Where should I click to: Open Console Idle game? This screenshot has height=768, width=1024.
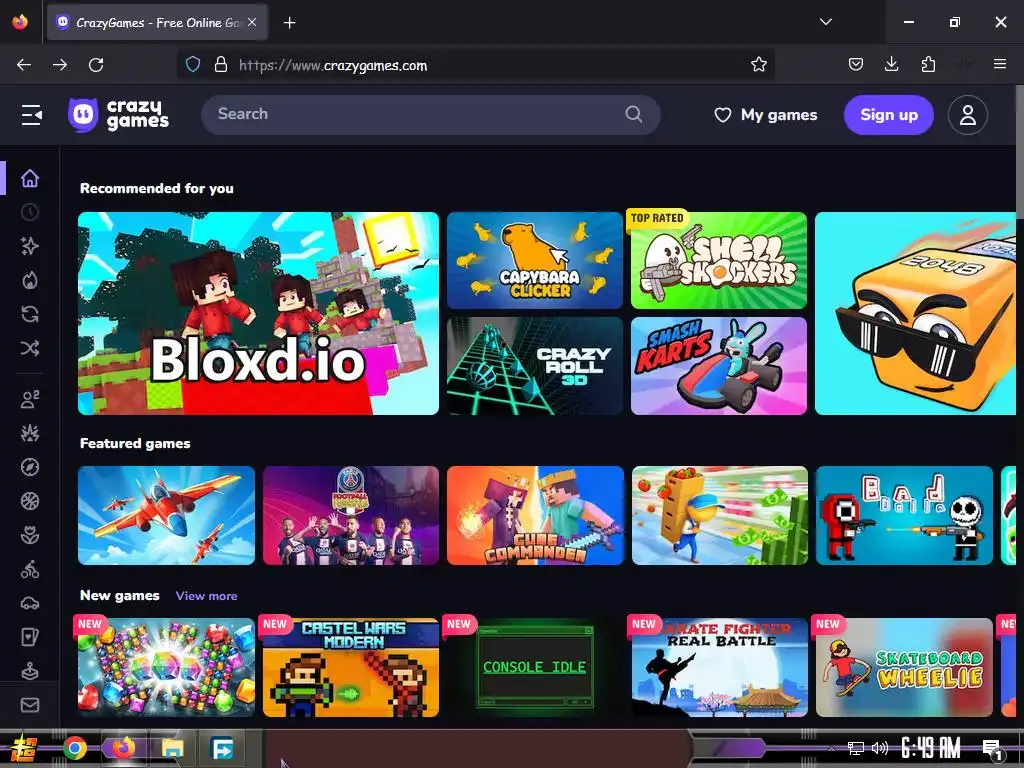[x=536, y=667]
